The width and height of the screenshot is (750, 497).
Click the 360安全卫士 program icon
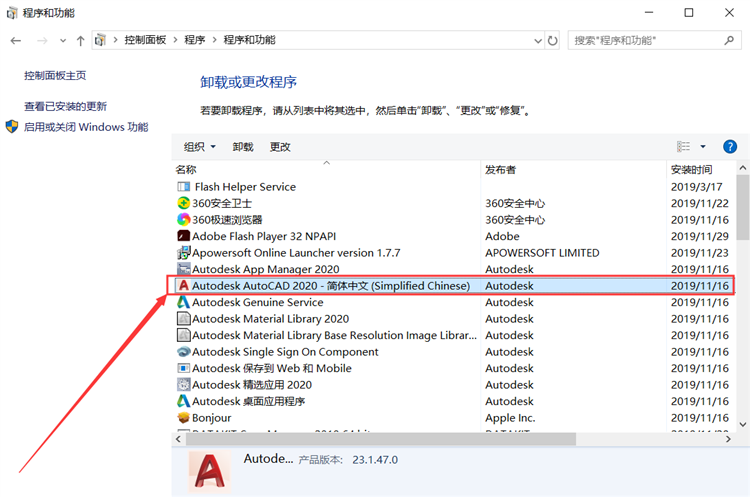pyautogui.click(x=184, y=203)
